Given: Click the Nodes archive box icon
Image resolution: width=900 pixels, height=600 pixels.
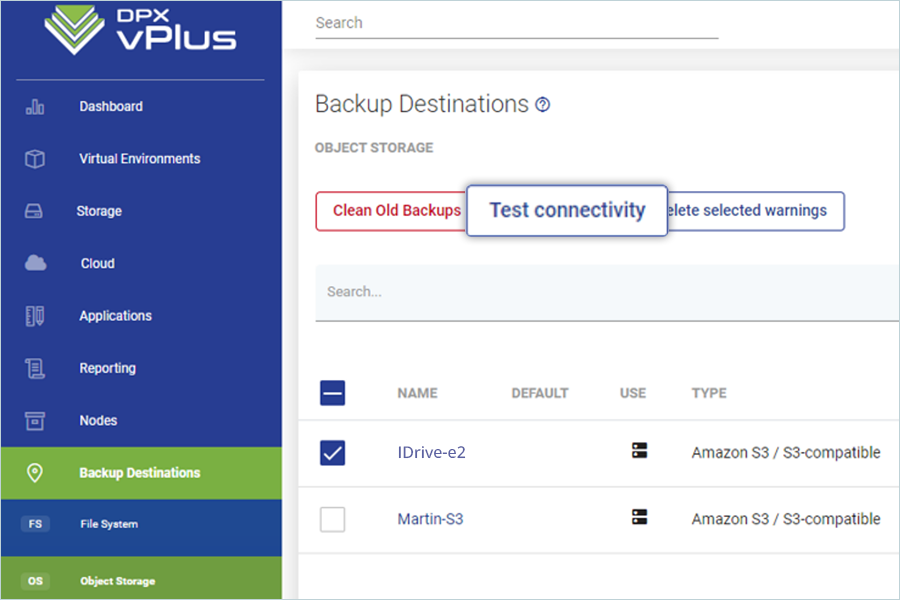Looking at the screenshot, I should (x=35, y=421).
